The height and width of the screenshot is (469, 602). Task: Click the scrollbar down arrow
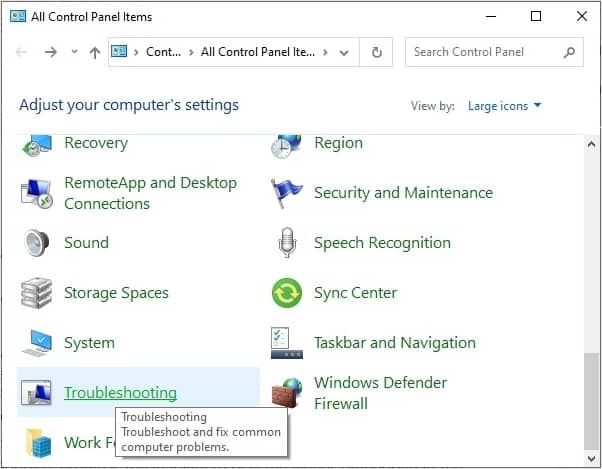pos(591,458)
